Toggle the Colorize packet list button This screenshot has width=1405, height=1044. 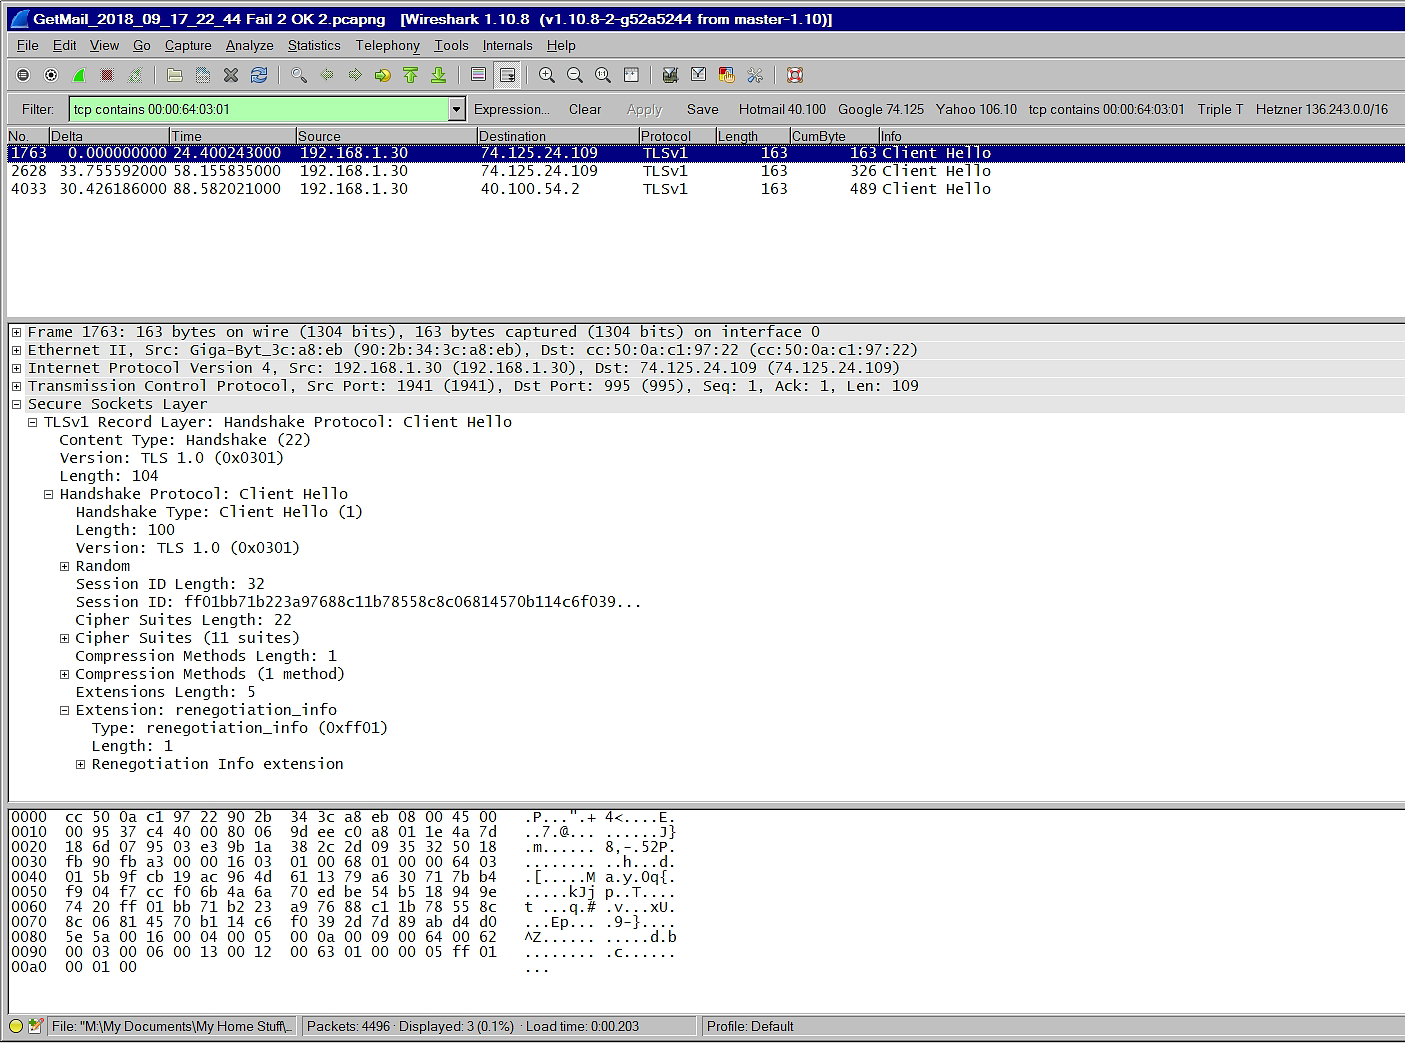479,75
